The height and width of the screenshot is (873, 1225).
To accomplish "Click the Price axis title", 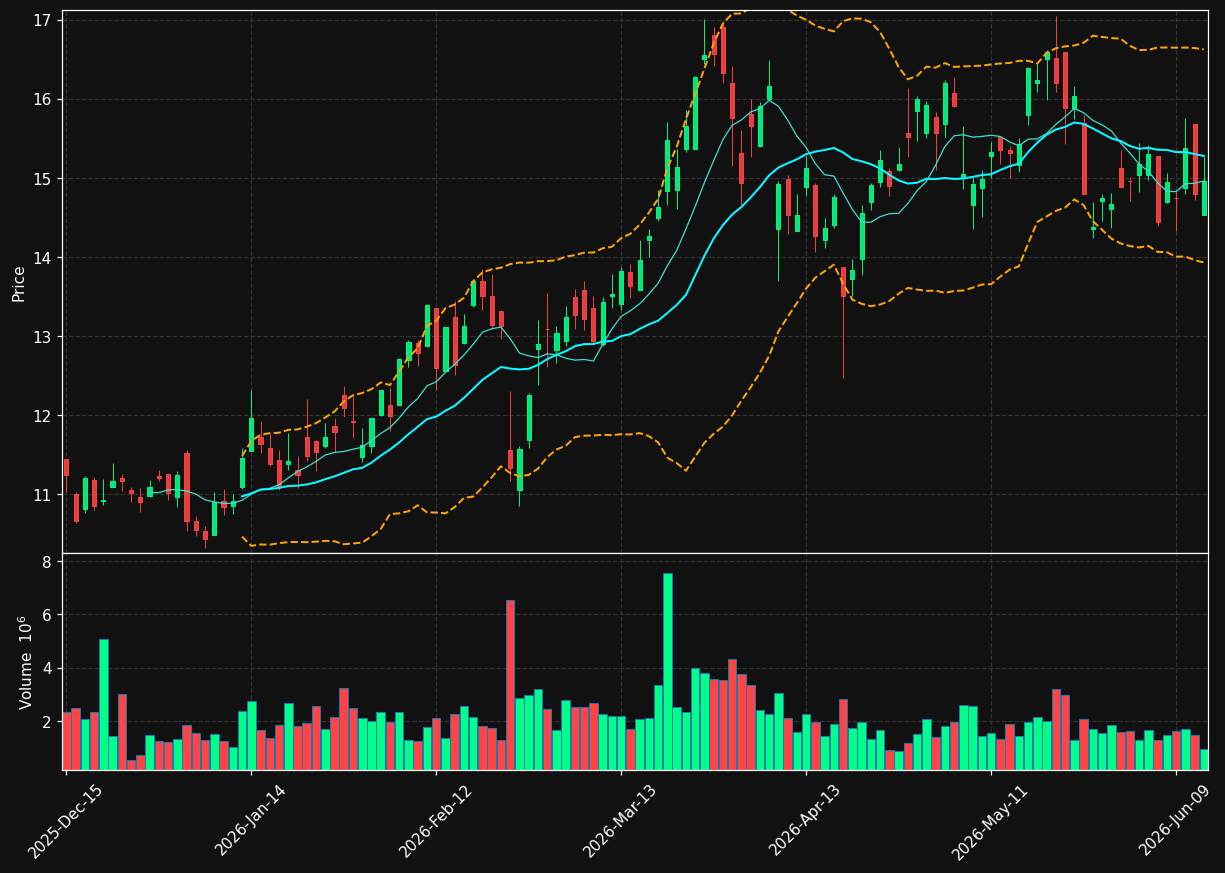I will pos(18,283).
